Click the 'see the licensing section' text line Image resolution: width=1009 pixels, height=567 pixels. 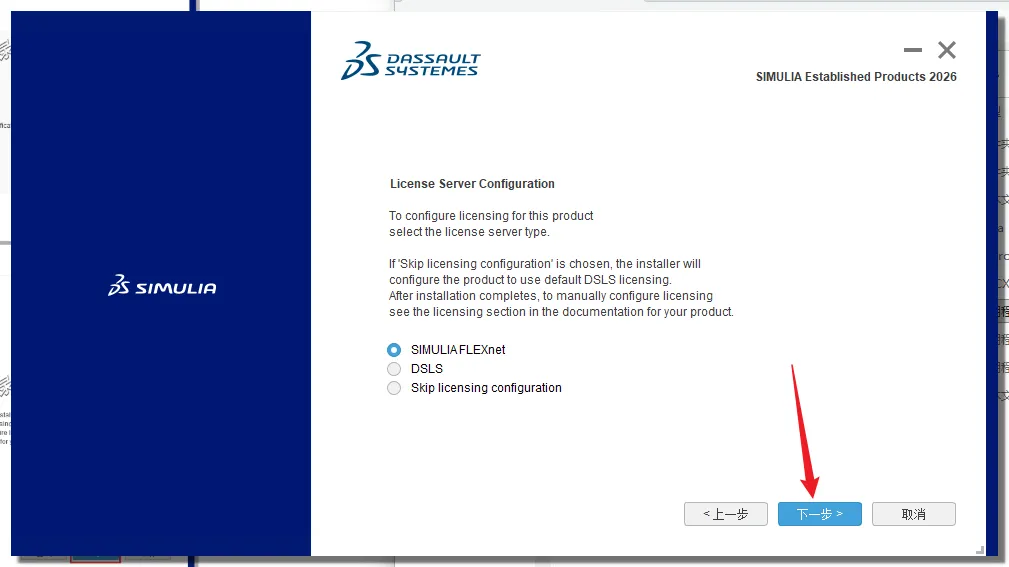[x=561, y=312]
